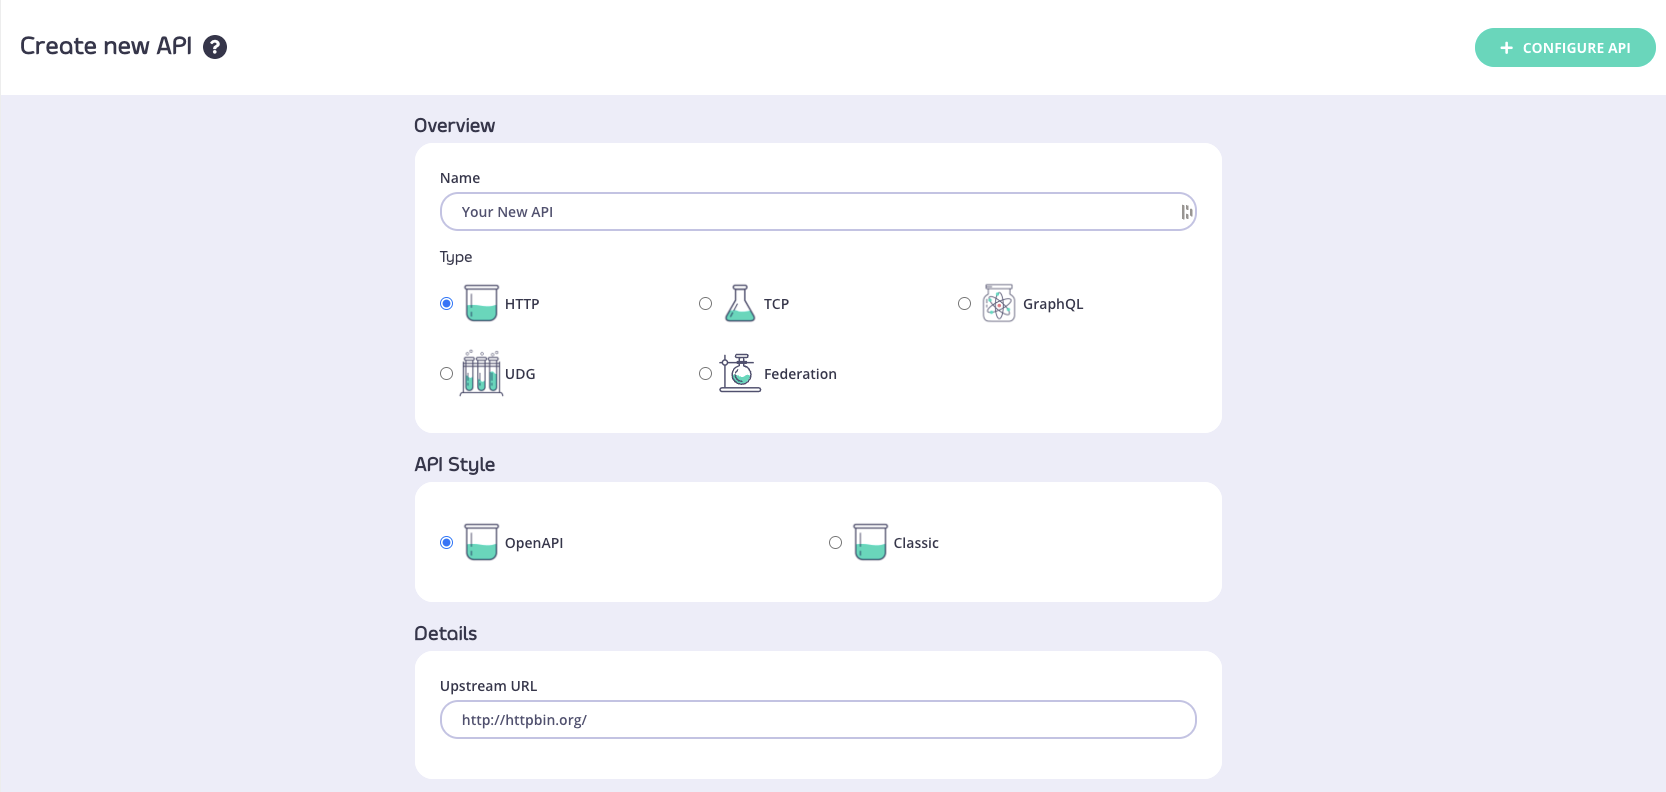Click the GraphQL atom jar icon
Viewport: 1666px width, 792px height.
[999, 303]
